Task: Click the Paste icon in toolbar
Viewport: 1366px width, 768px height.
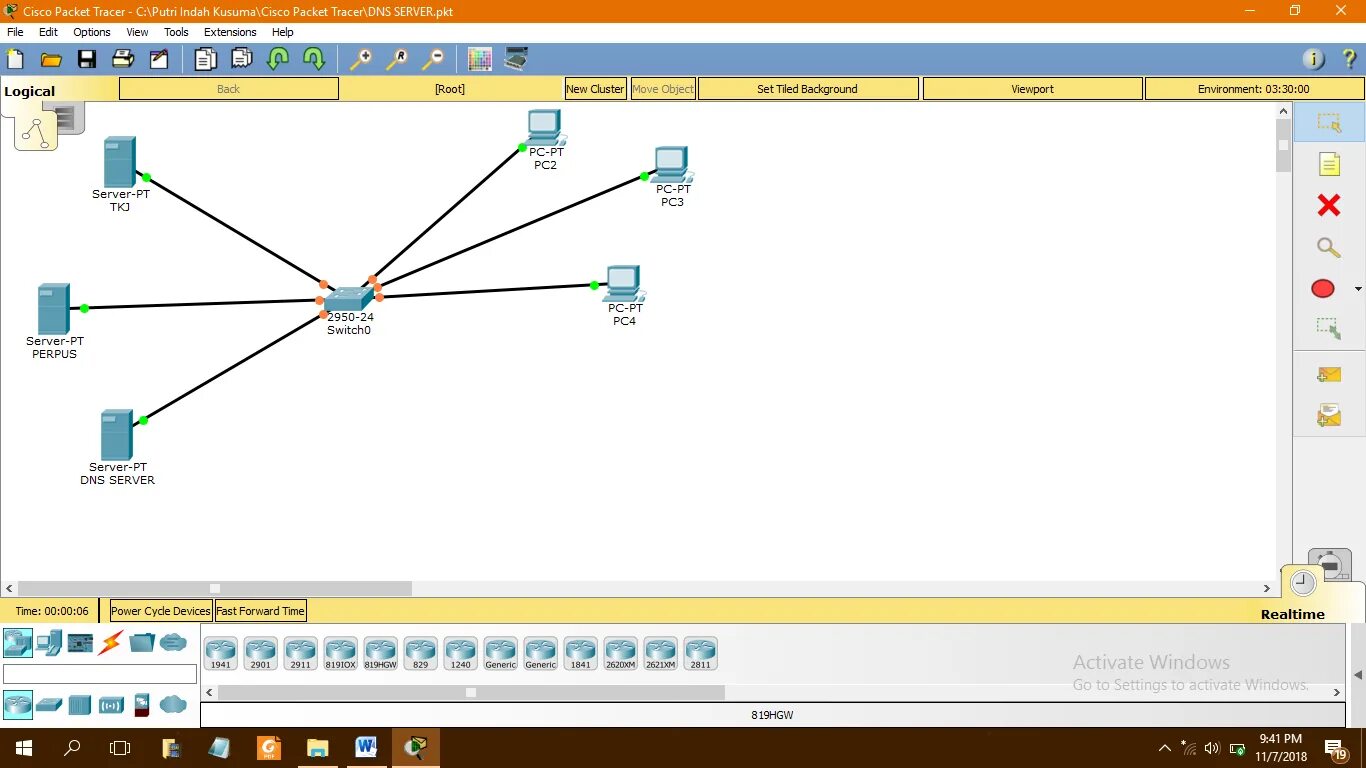Action: 241,59
